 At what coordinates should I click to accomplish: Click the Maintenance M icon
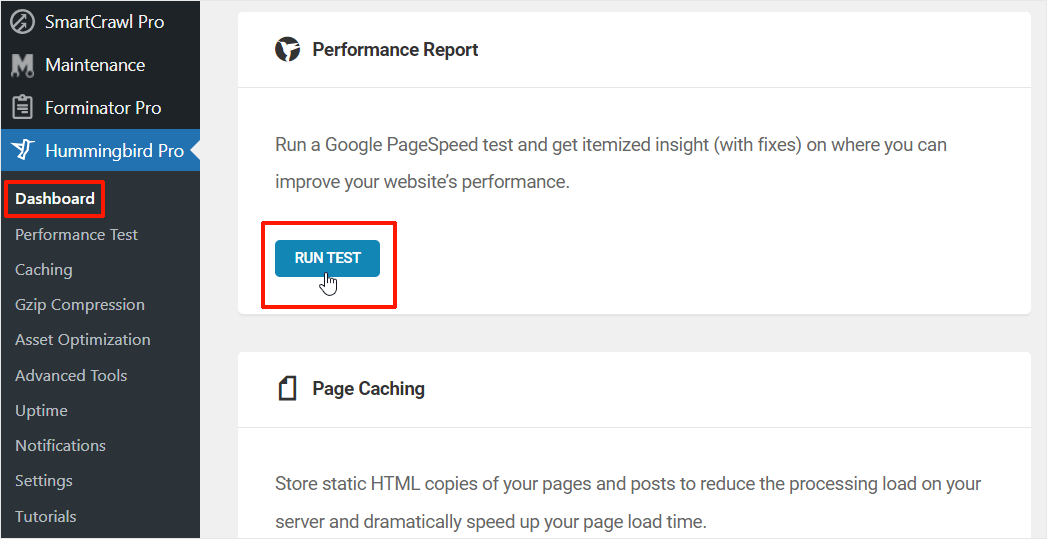(23, 65)
